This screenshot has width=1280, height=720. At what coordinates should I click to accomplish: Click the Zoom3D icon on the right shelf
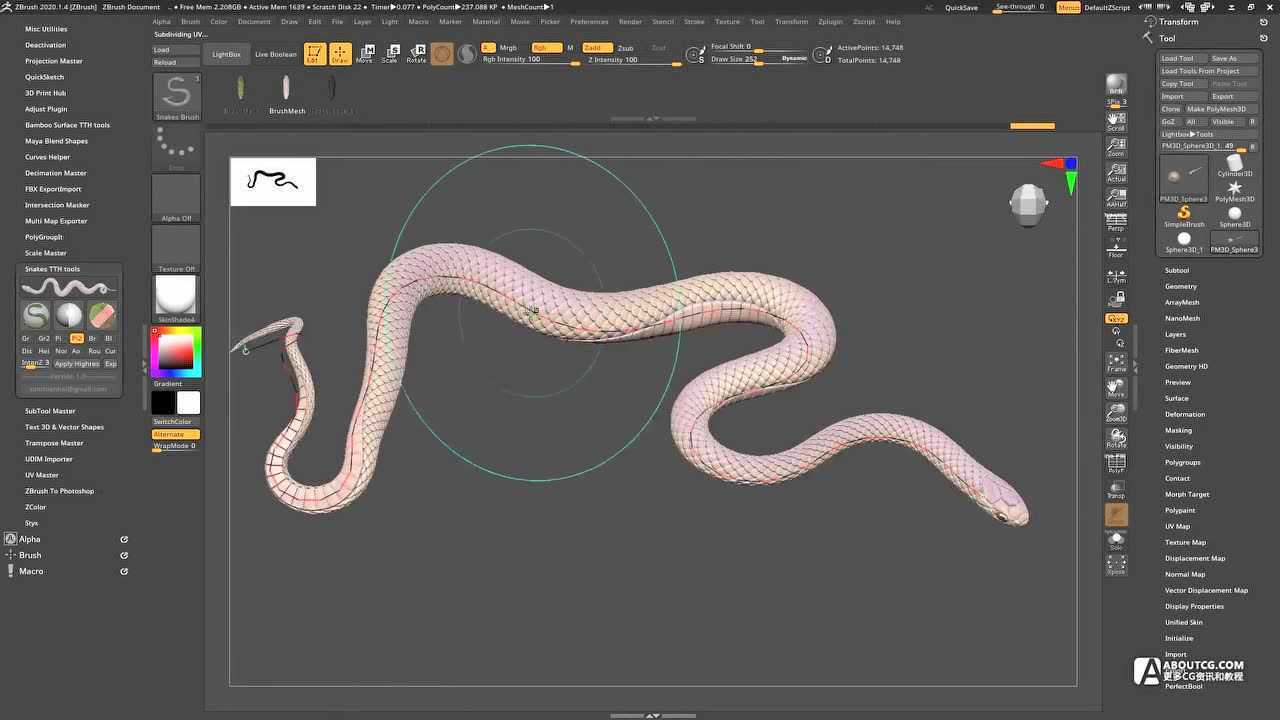point(1116,412)
